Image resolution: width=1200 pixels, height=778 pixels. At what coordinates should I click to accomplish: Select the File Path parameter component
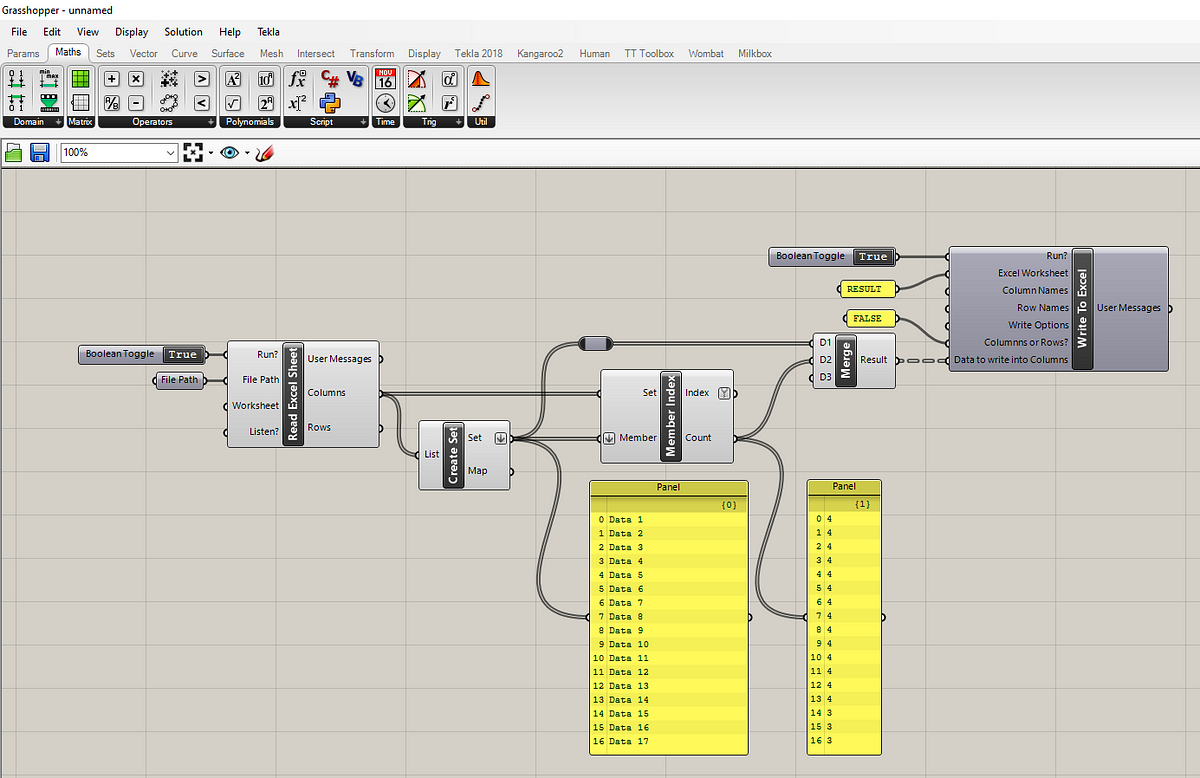[180, 380]
